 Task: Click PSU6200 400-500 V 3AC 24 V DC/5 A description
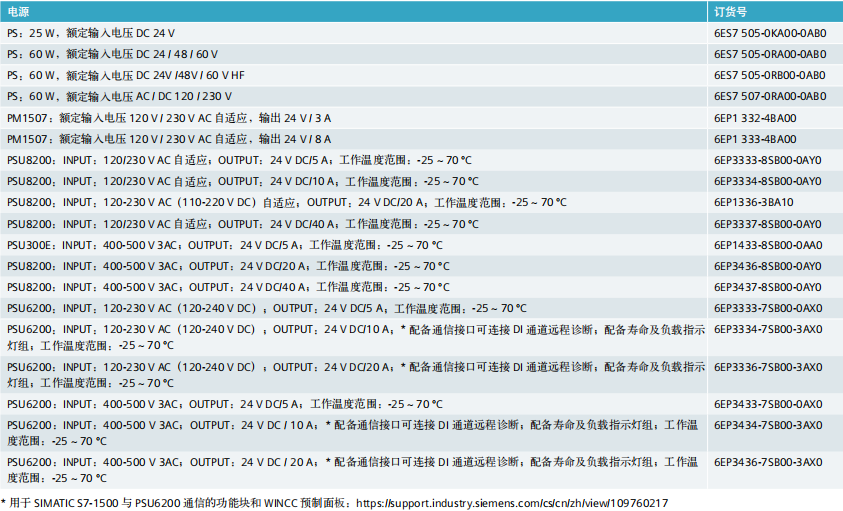pos(225,404)
